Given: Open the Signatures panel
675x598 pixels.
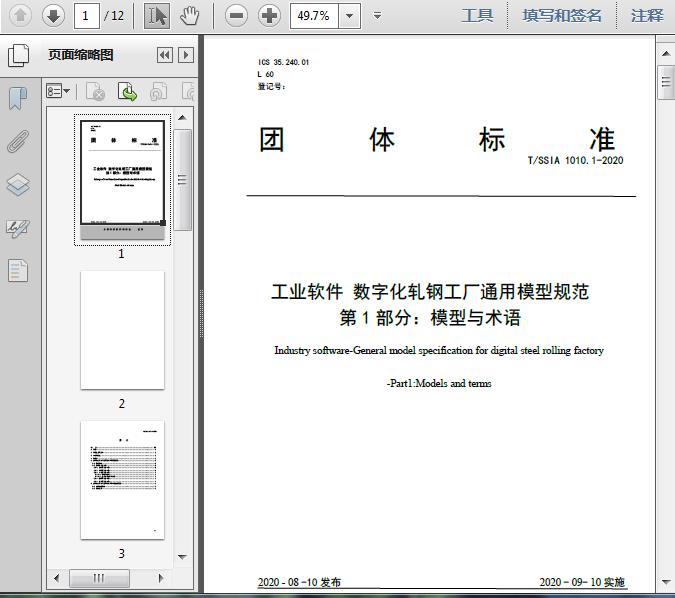Looking at the screenshot, I should [x=18, y=229].
